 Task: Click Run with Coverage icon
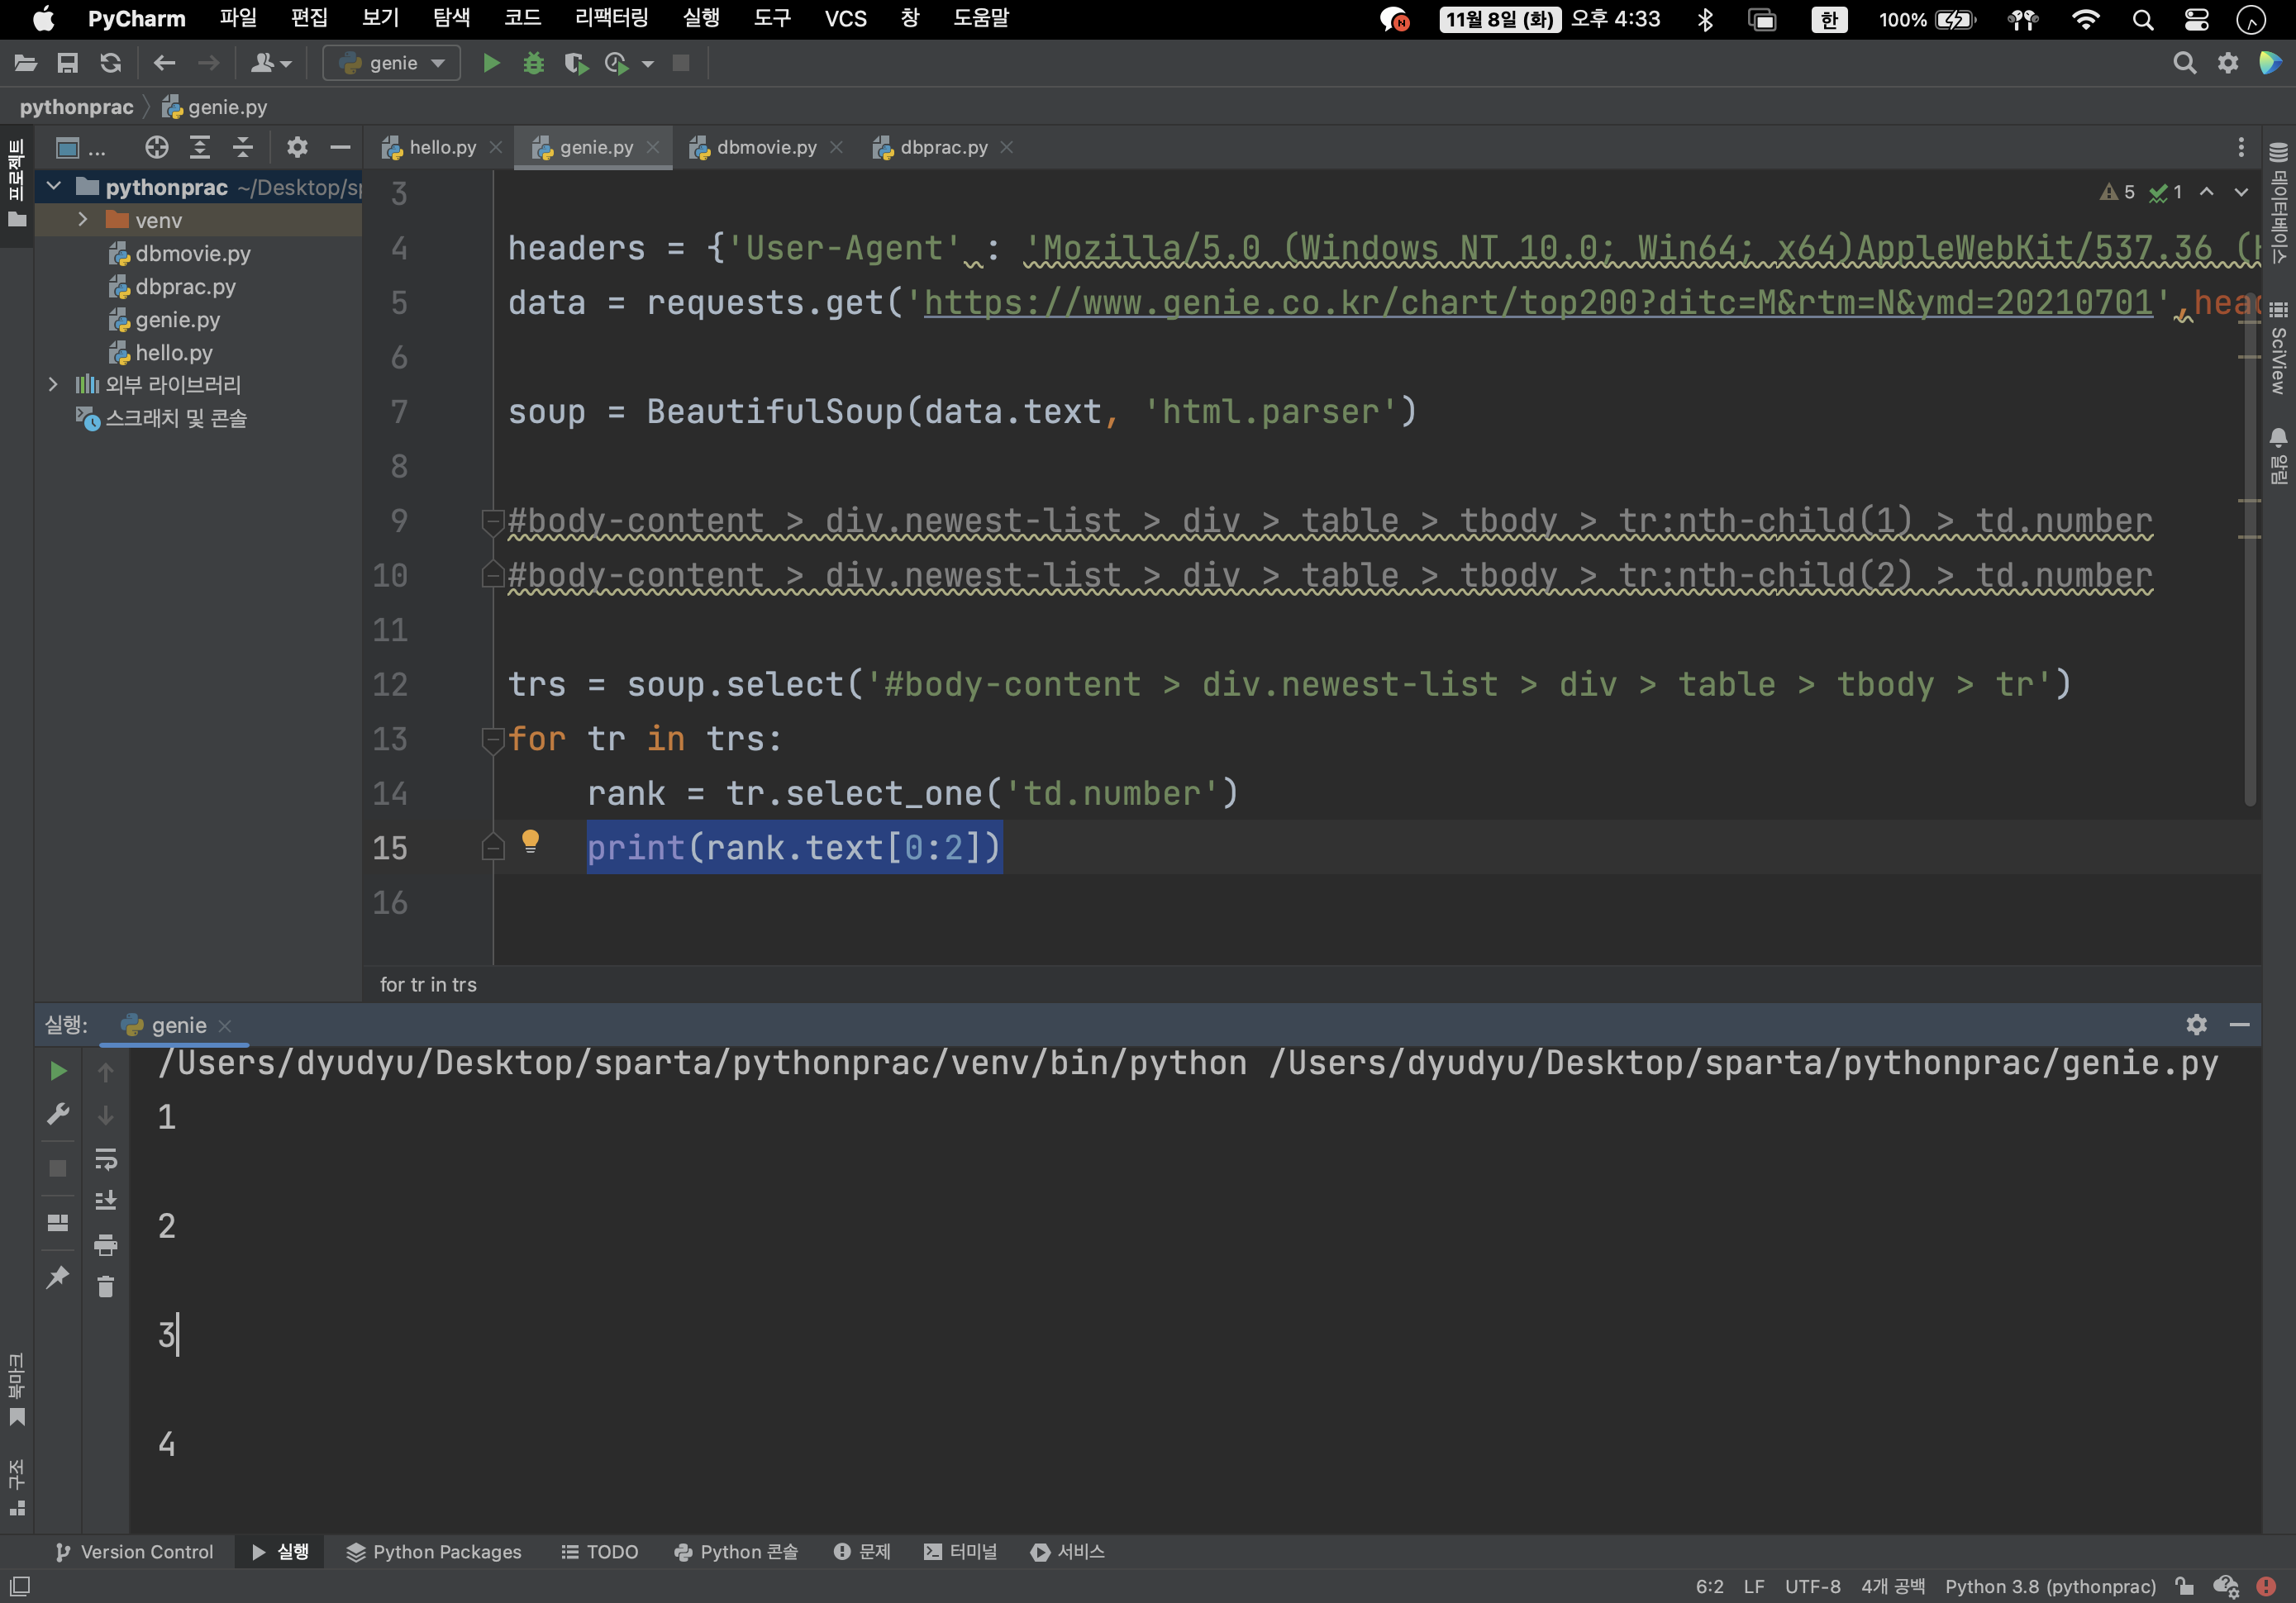coord(575,64)
